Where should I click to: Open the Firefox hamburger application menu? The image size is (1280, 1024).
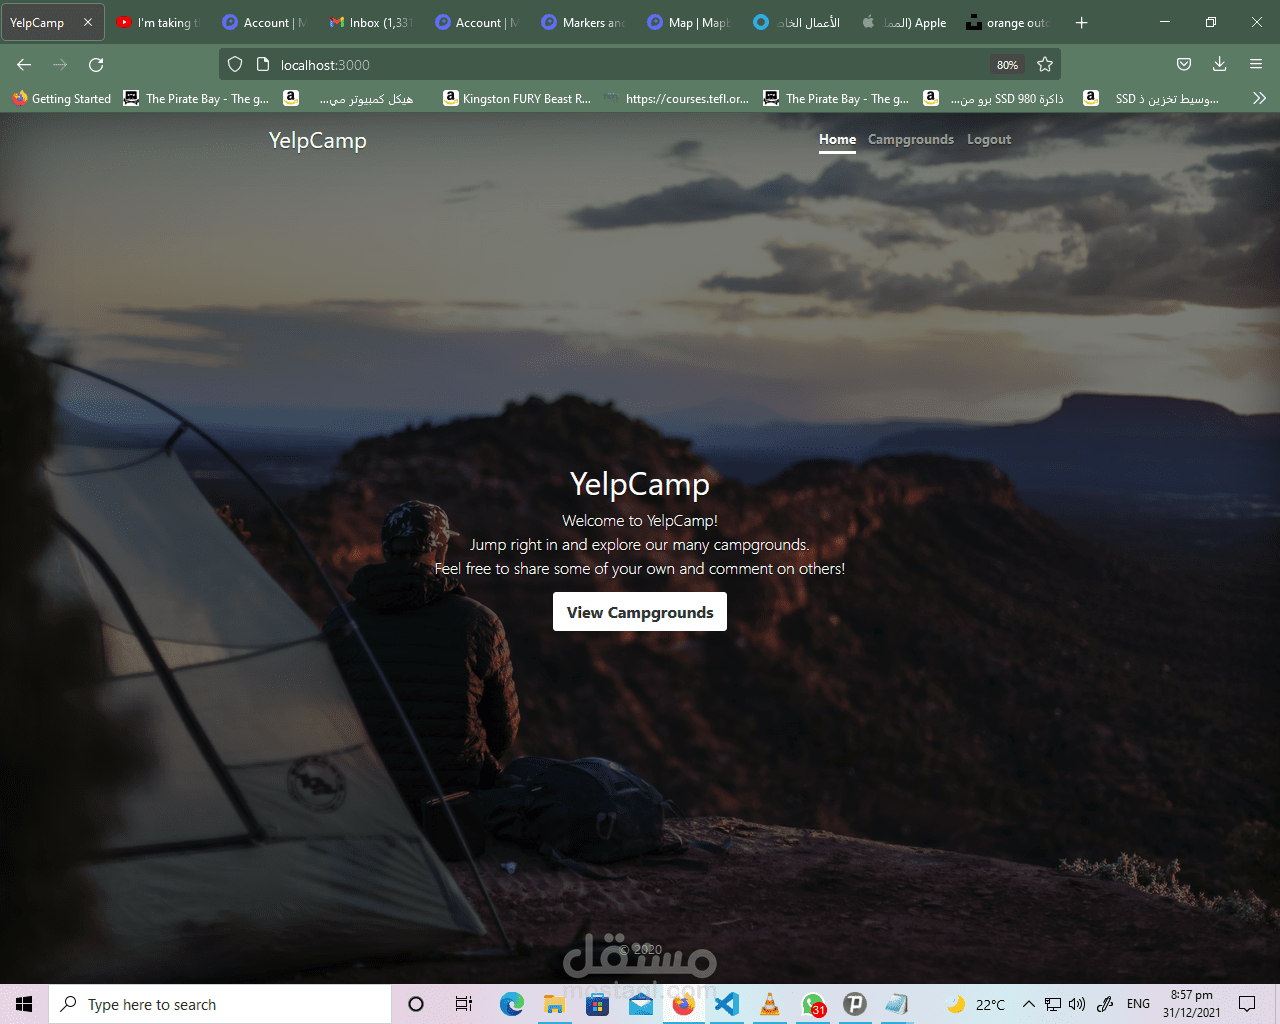point(1256,64)
